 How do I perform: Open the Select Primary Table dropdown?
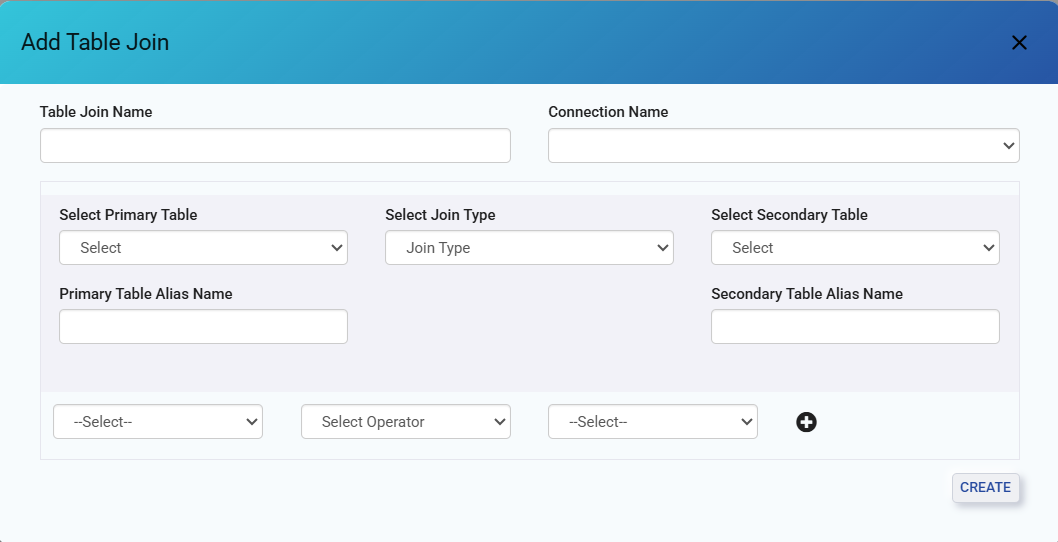204,248
